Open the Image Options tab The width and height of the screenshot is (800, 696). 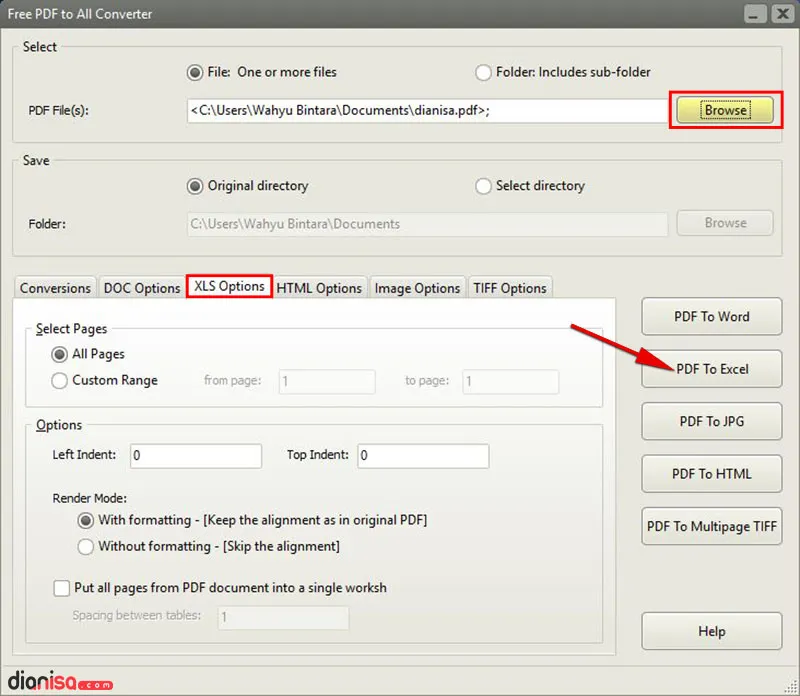(x=418, y=288)
